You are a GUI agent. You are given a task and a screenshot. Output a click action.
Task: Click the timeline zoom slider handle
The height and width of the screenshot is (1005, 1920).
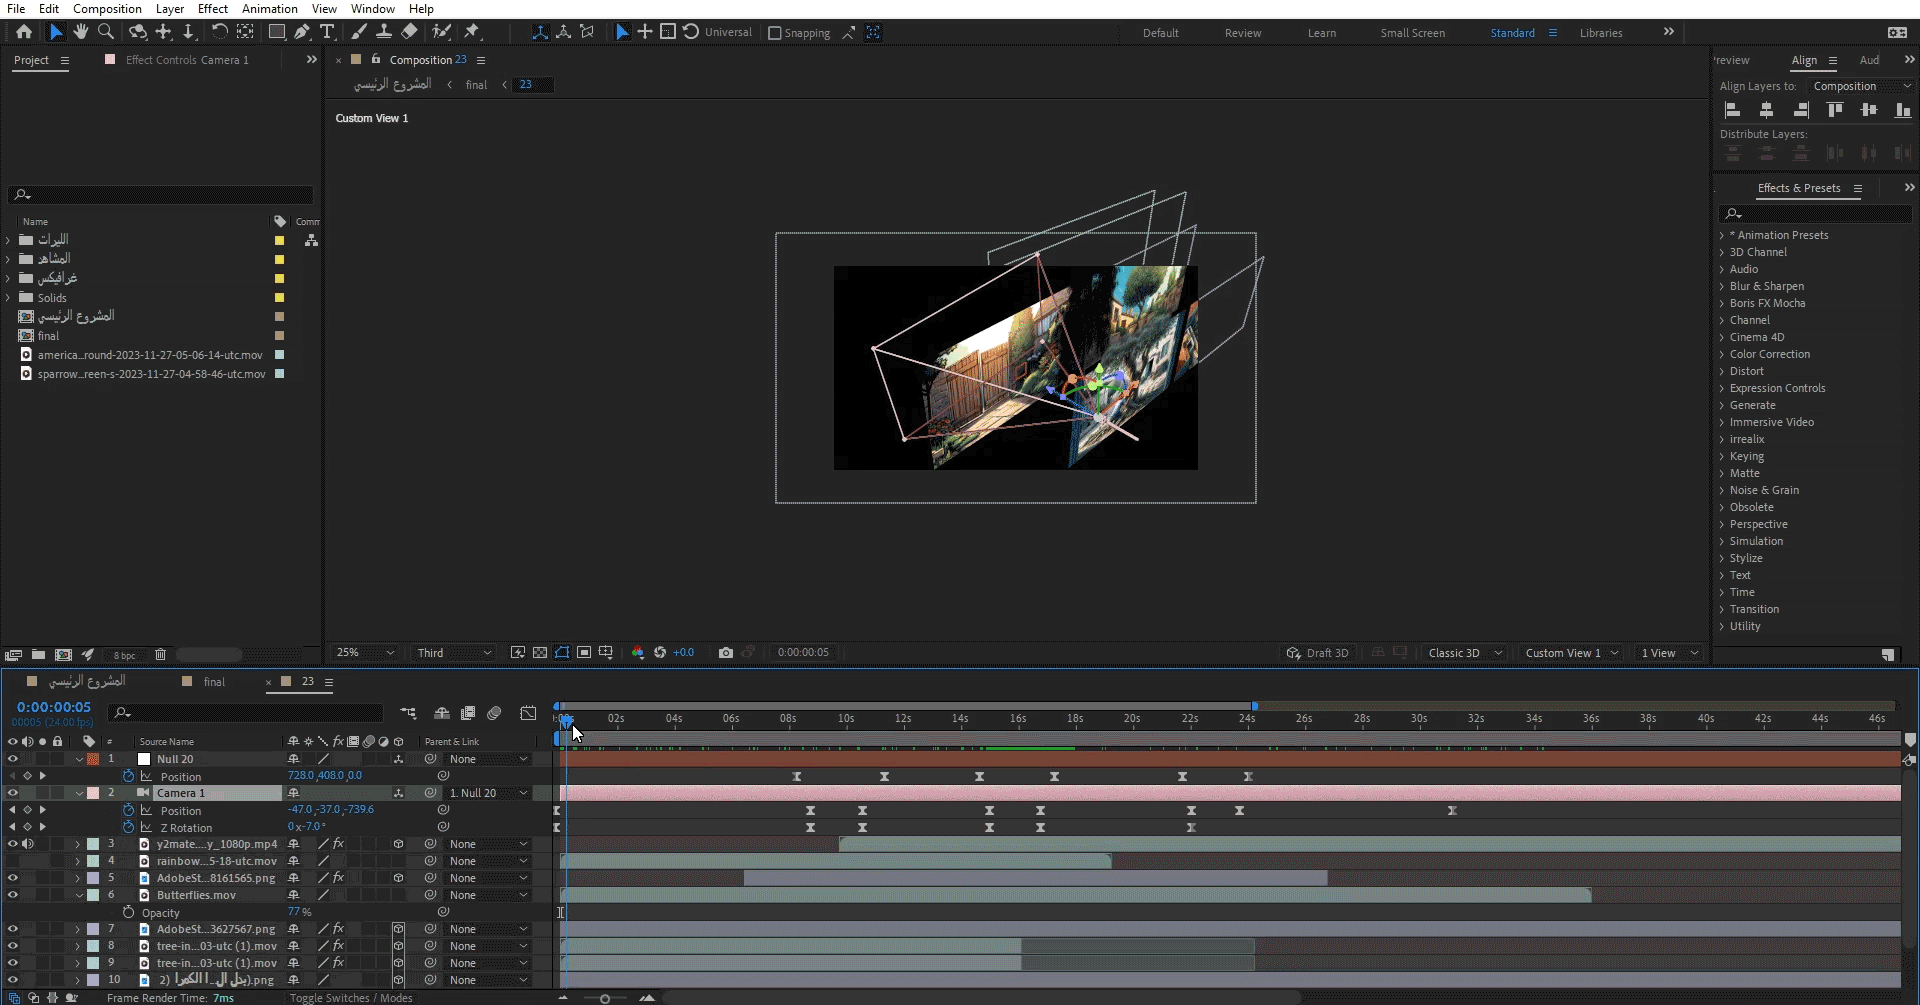[604, 998]
